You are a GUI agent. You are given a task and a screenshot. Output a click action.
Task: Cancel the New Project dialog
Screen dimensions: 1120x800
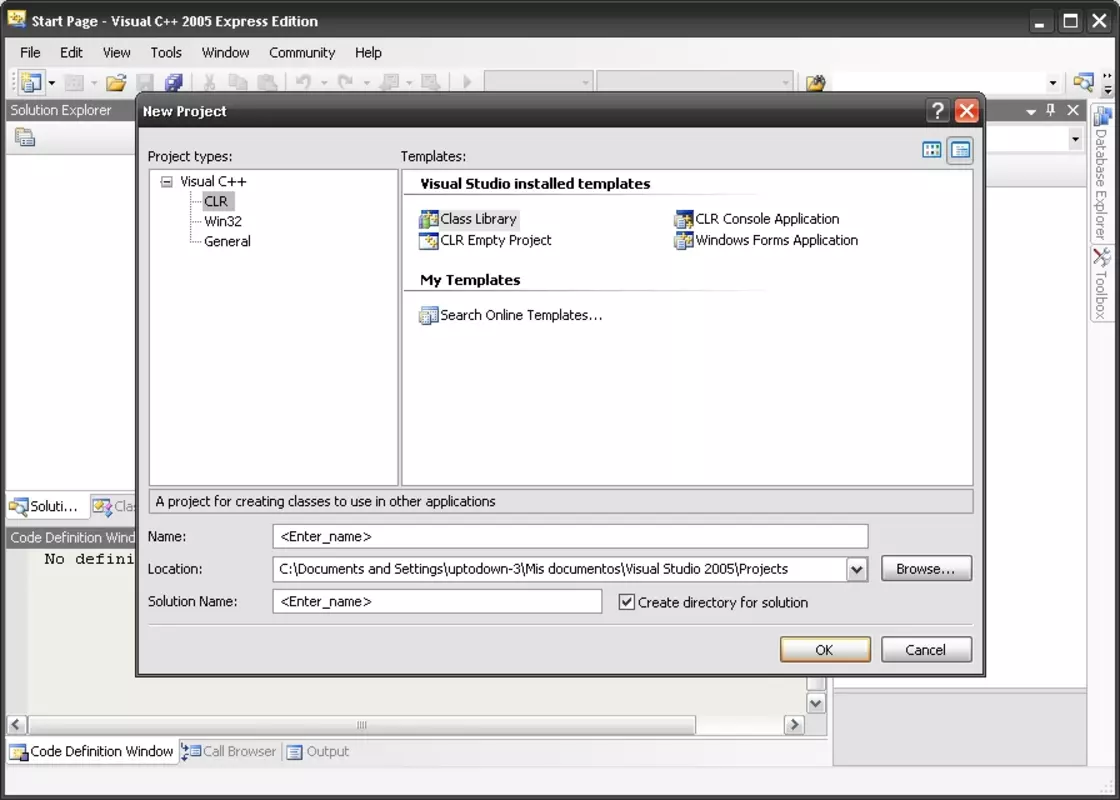point(926,649)
